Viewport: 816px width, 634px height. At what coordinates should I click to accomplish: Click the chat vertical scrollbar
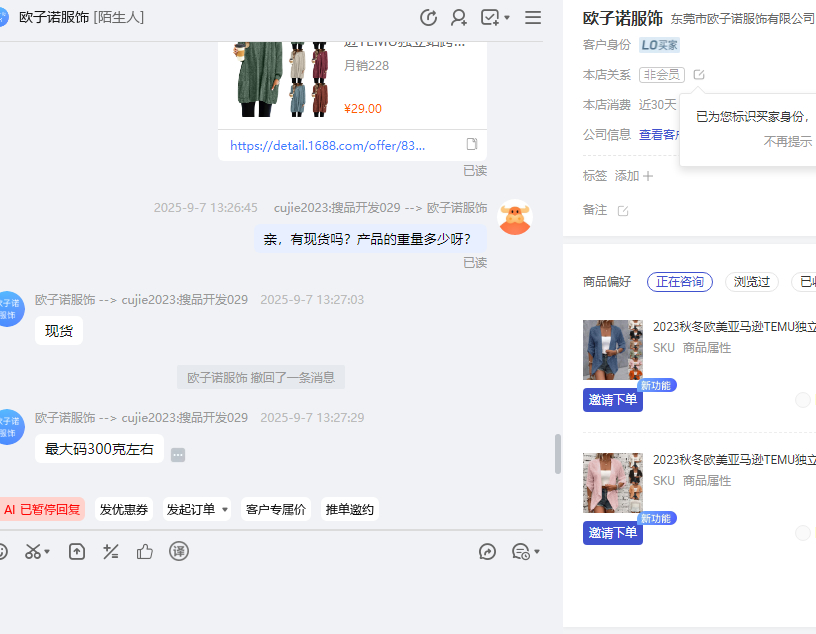click(x=558, y=453)
